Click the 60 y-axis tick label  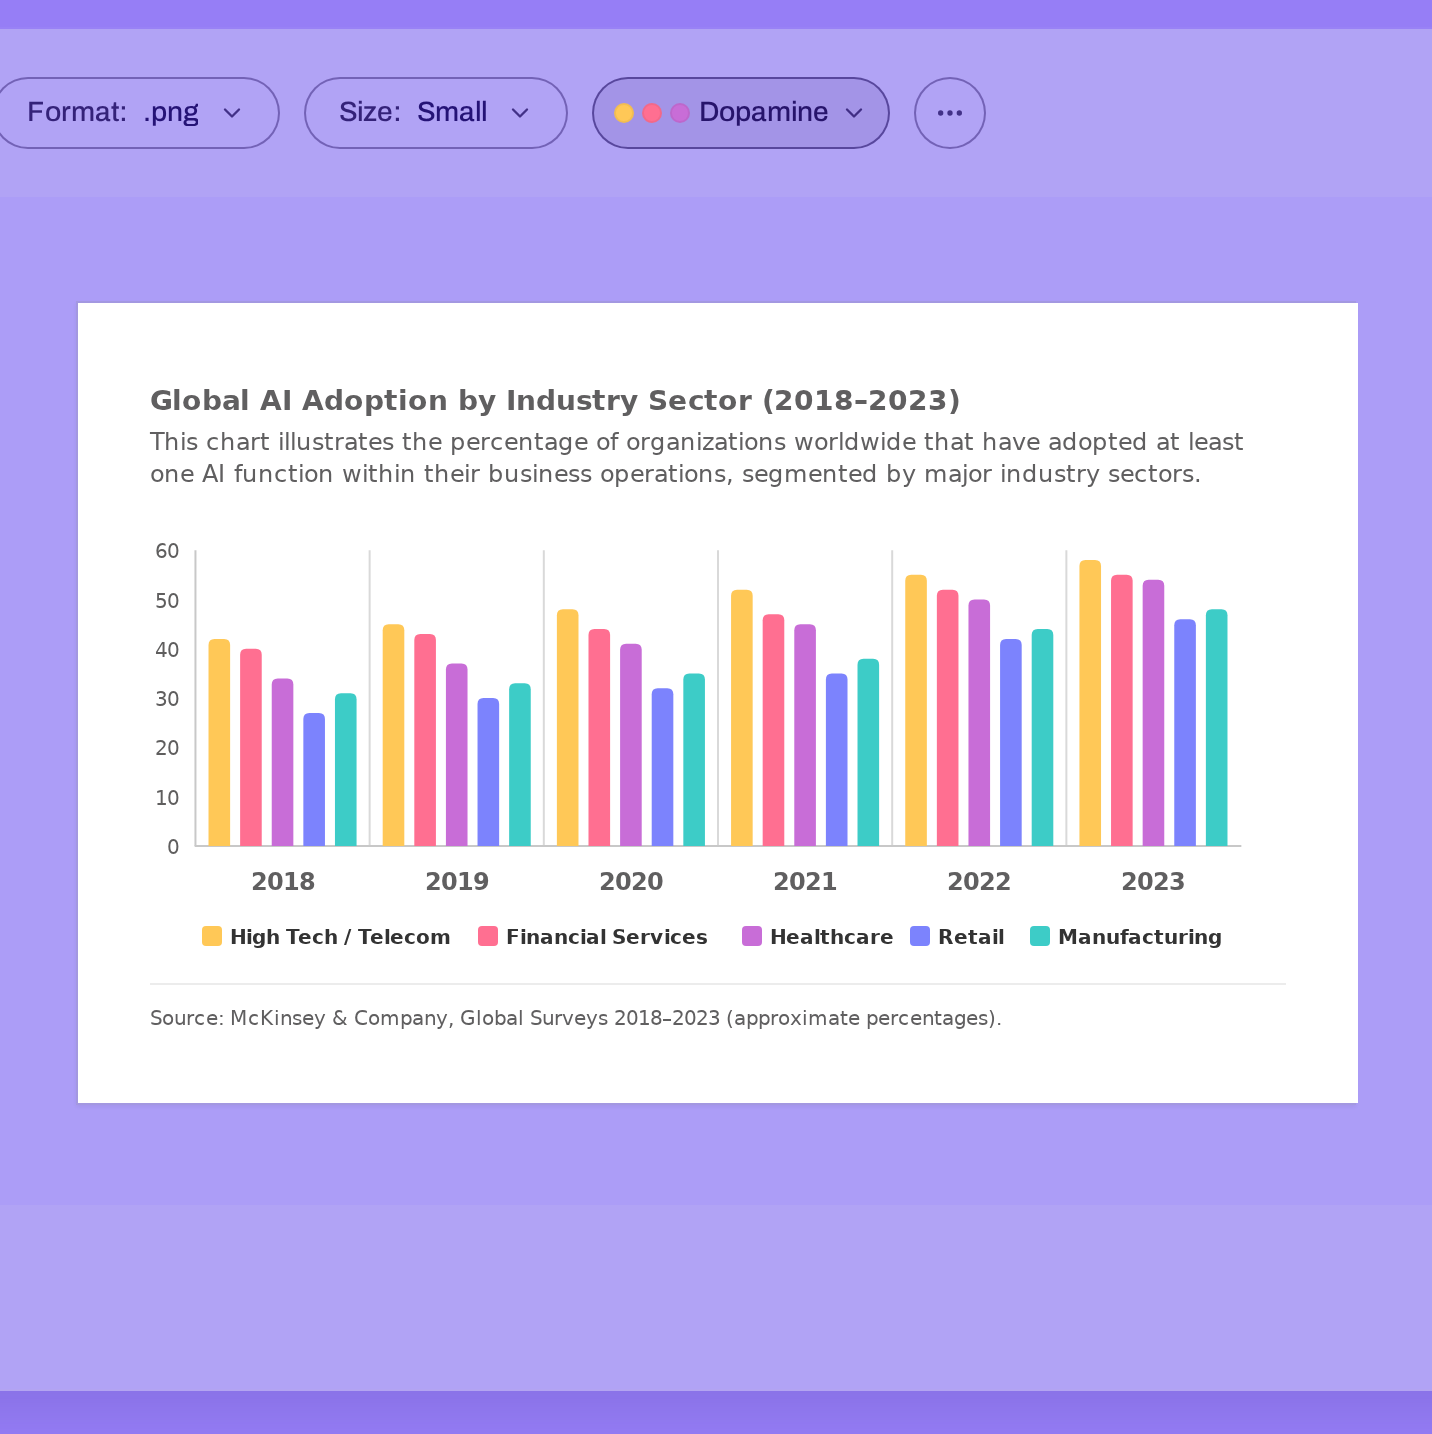tap(167, 551)
